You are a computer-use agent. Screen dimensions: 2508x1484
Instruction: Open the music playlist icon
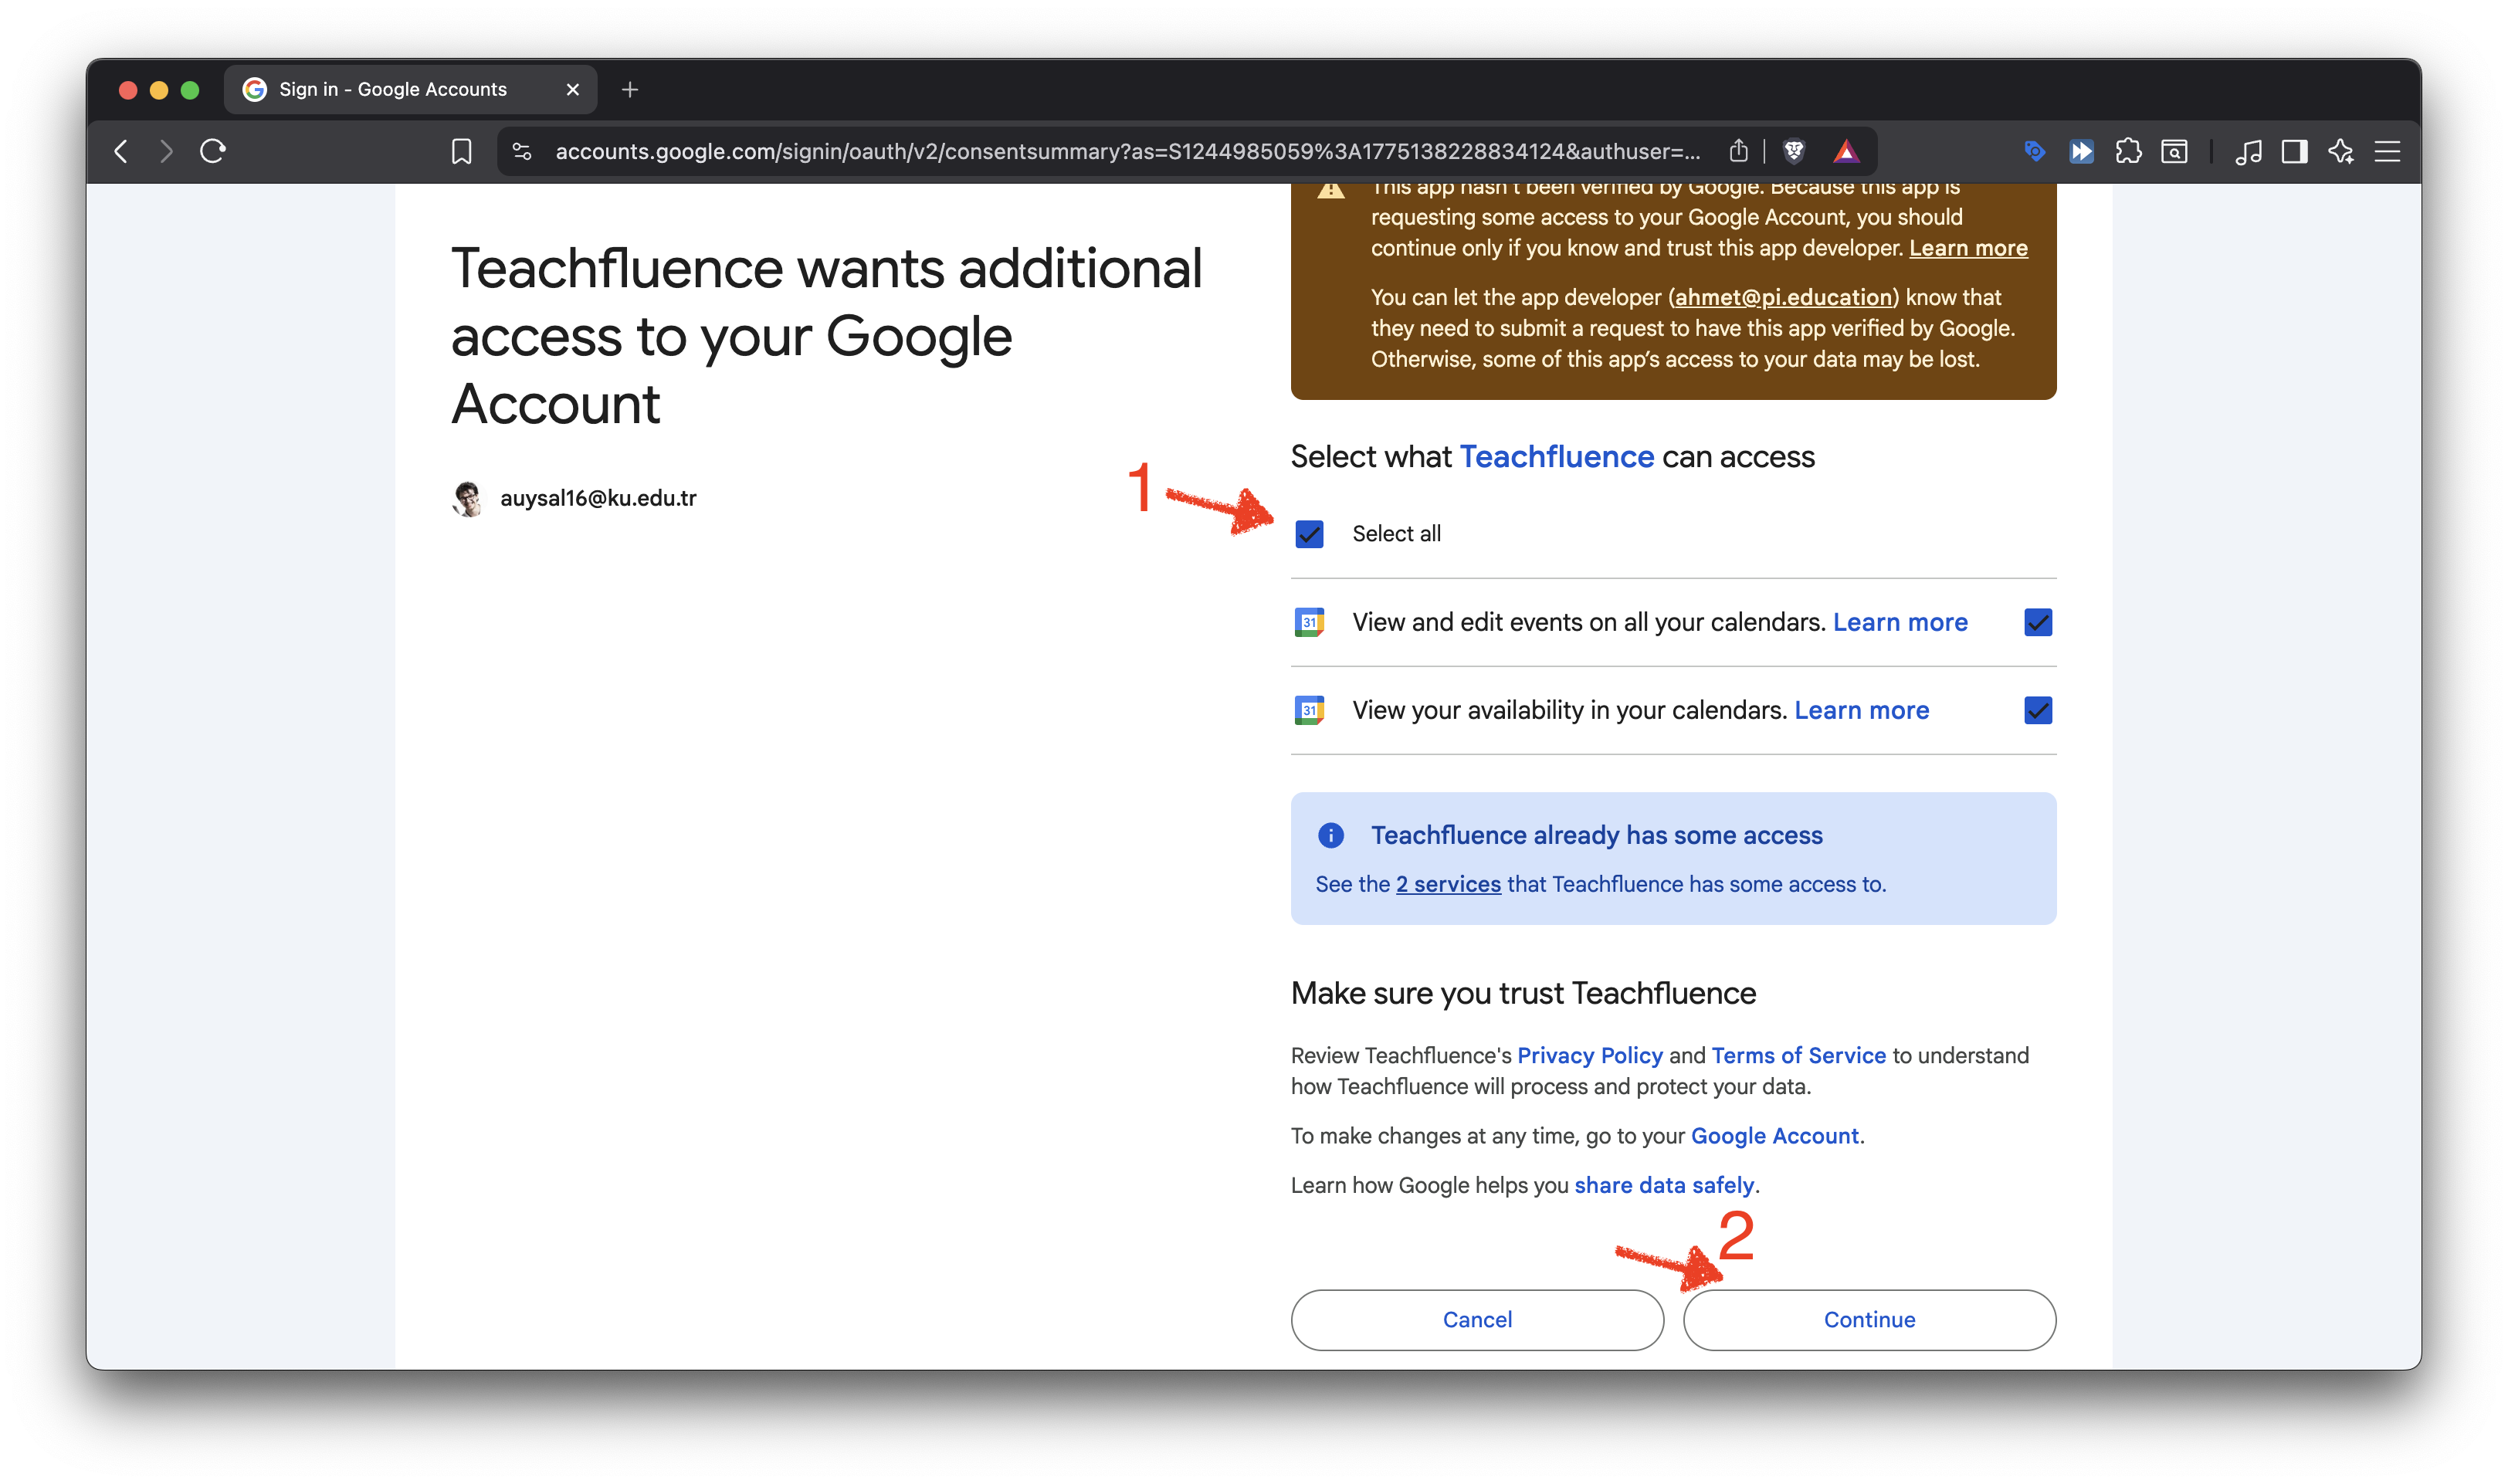coord(2248,151)
